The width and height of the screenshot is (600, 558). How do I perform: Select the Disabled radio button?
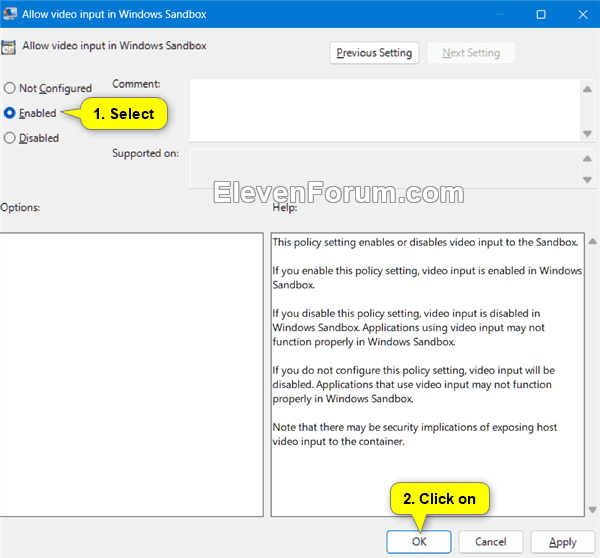pyautogui.click(x=10, y=138)
